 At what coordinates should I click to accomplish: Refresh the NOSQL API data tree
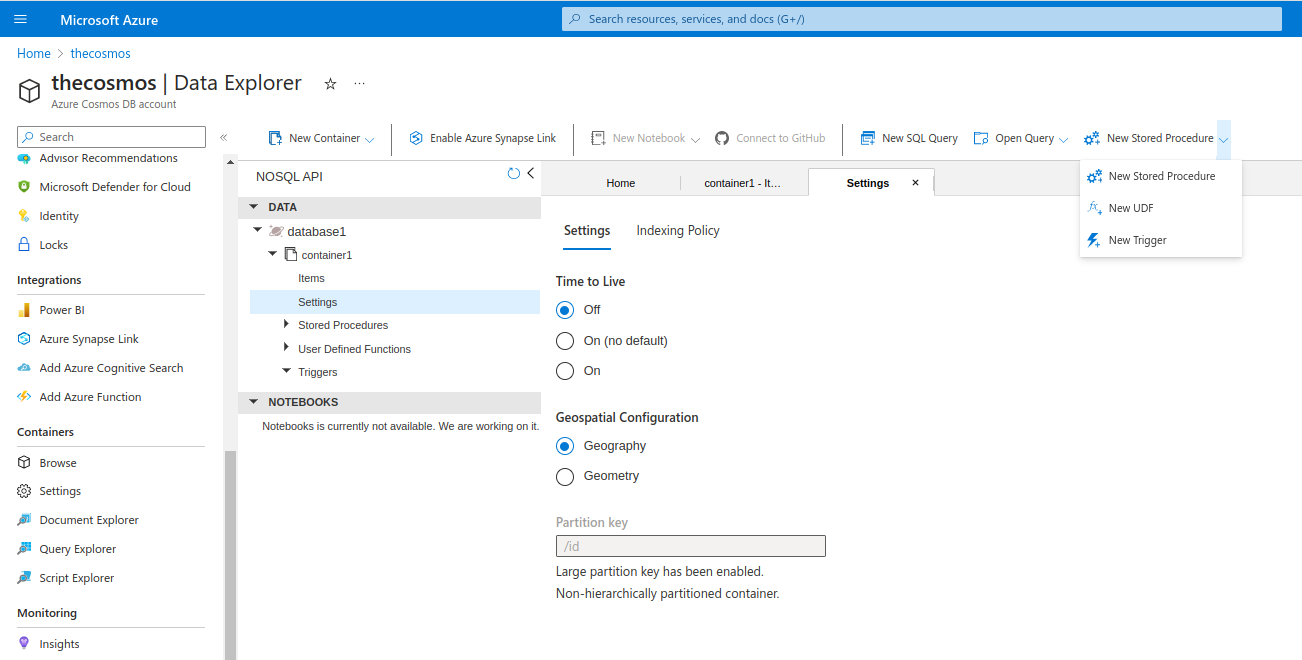514,174
